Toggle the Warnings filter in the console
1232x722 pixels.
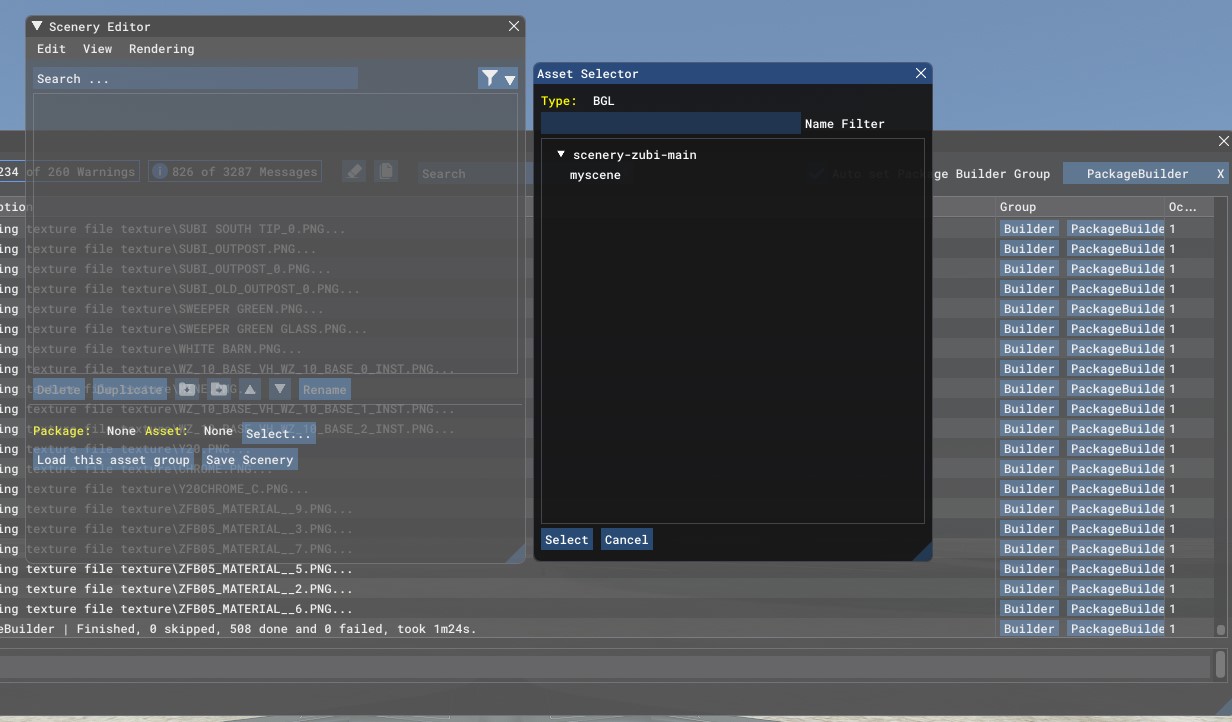click(68, 172)
